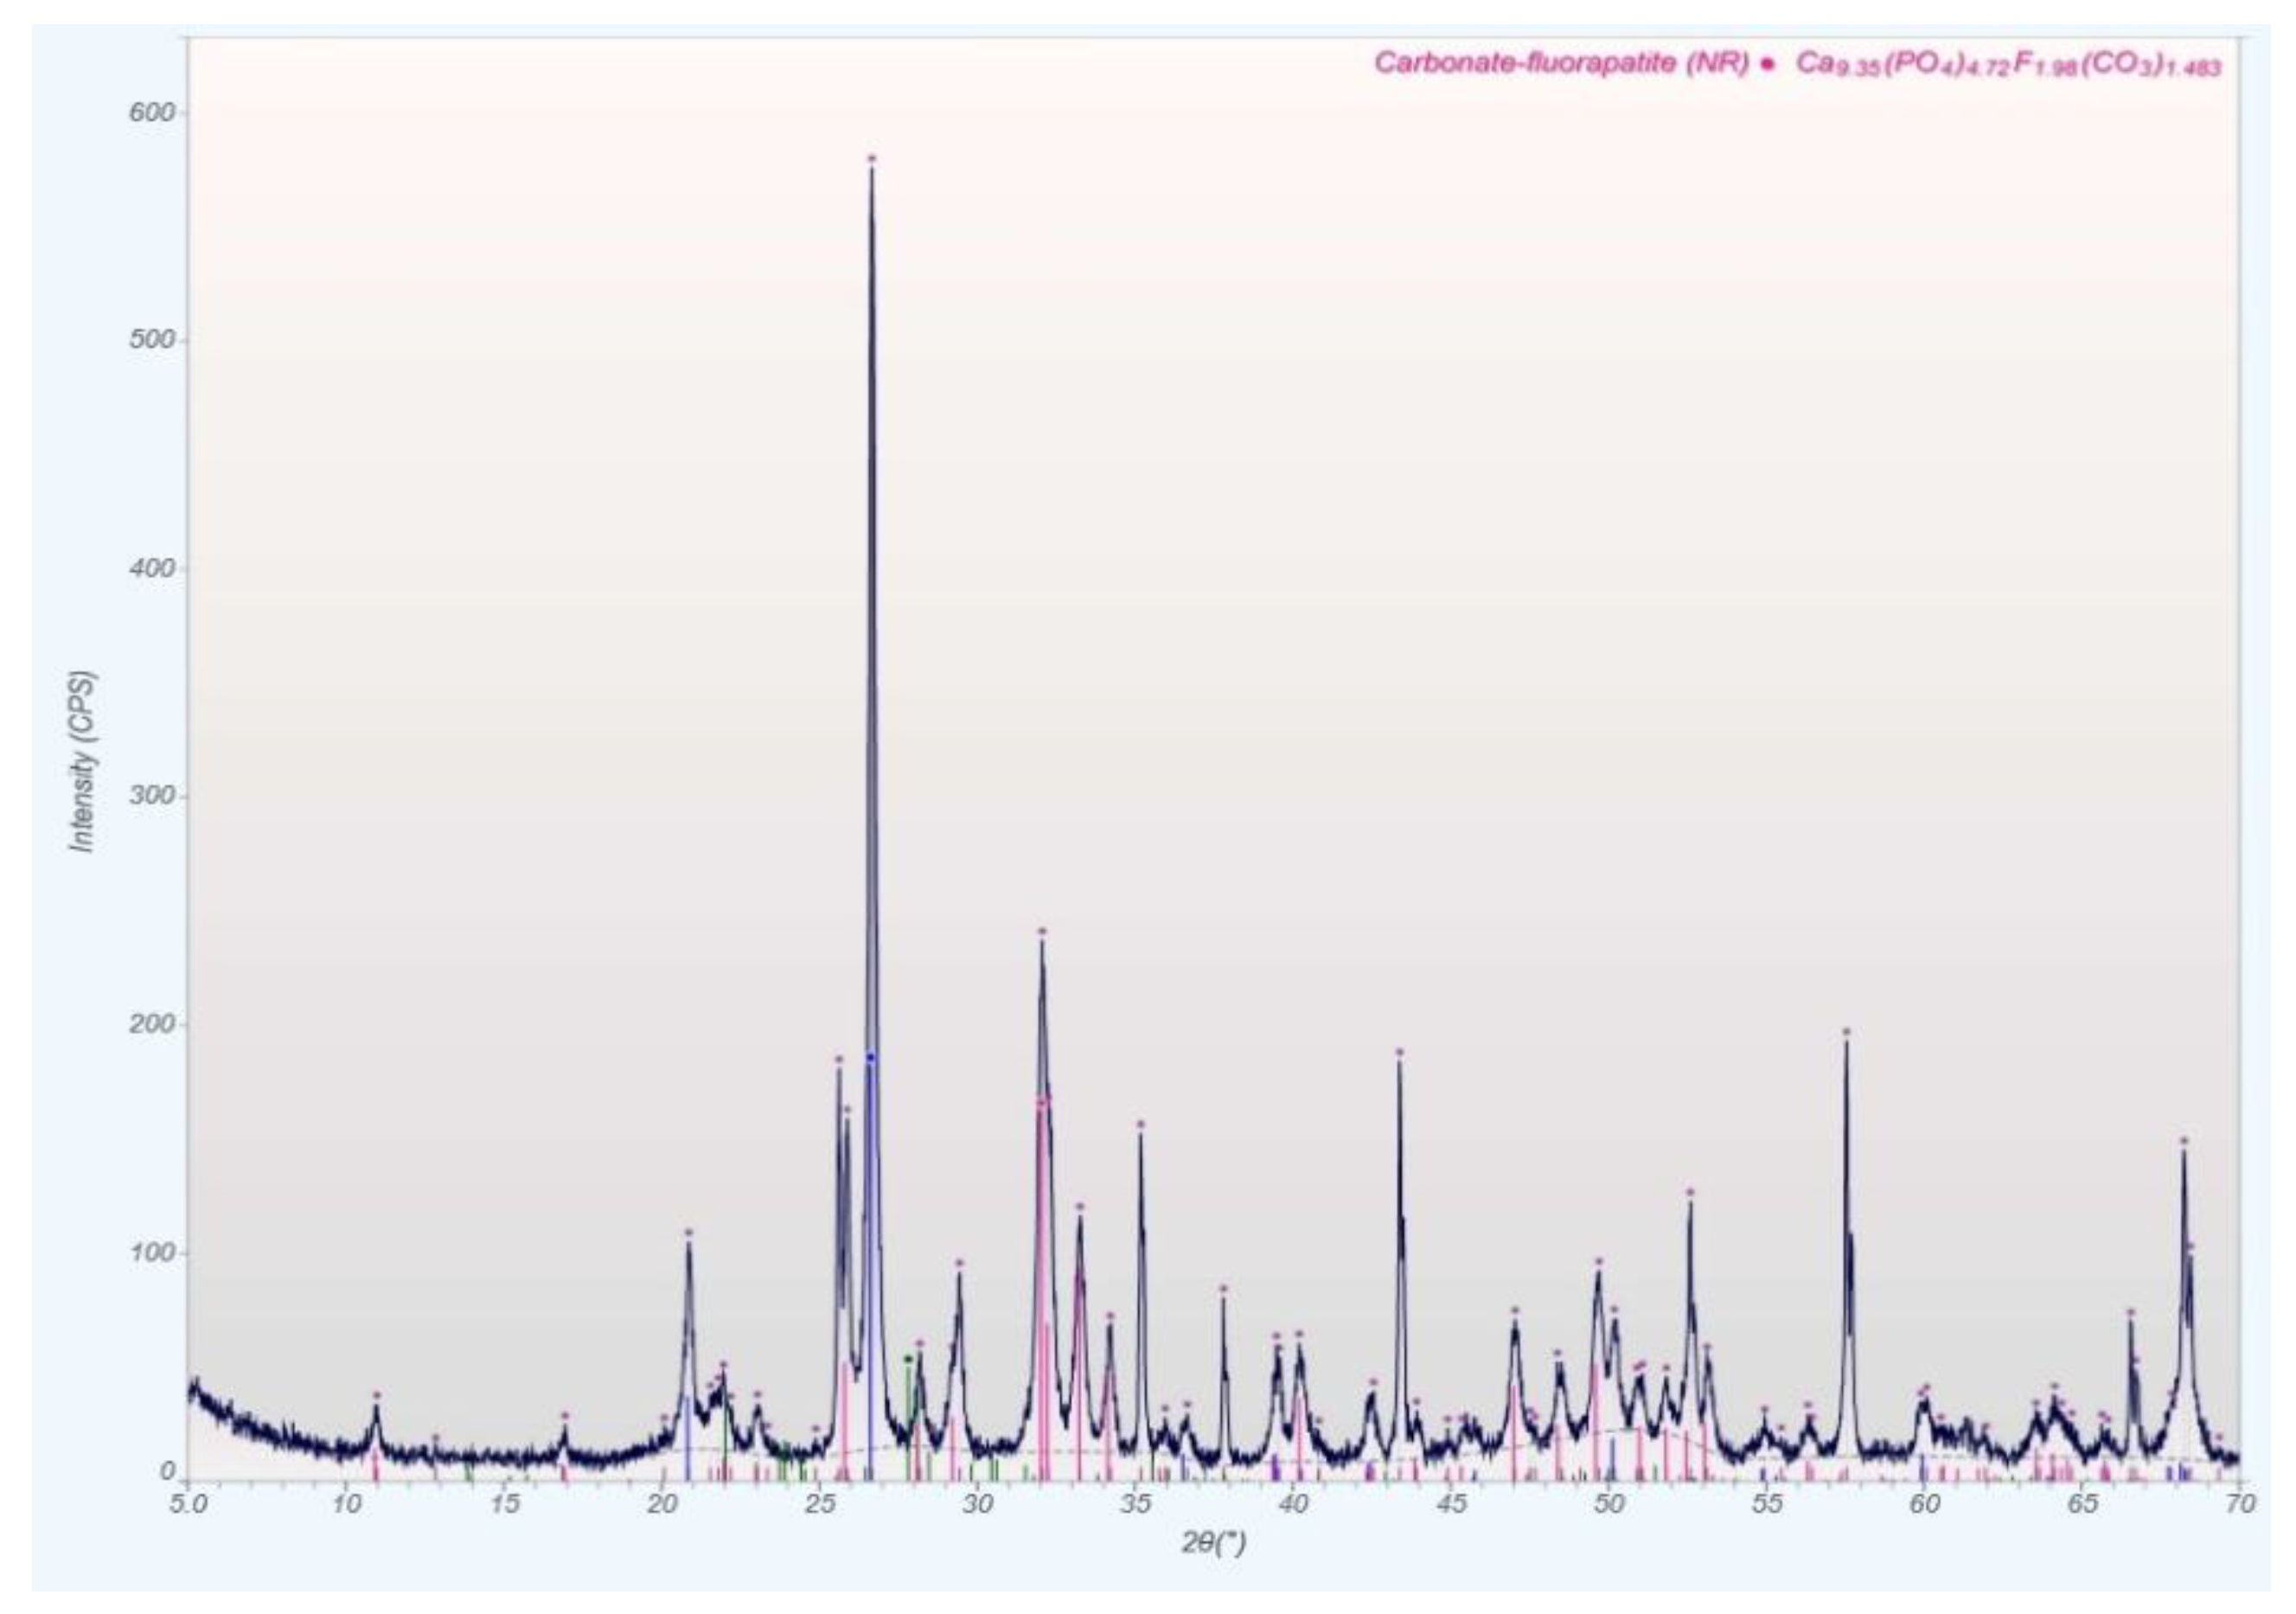Click the marker above the 52.6° peak

pyautogui.click(x=1690, y=1193)
